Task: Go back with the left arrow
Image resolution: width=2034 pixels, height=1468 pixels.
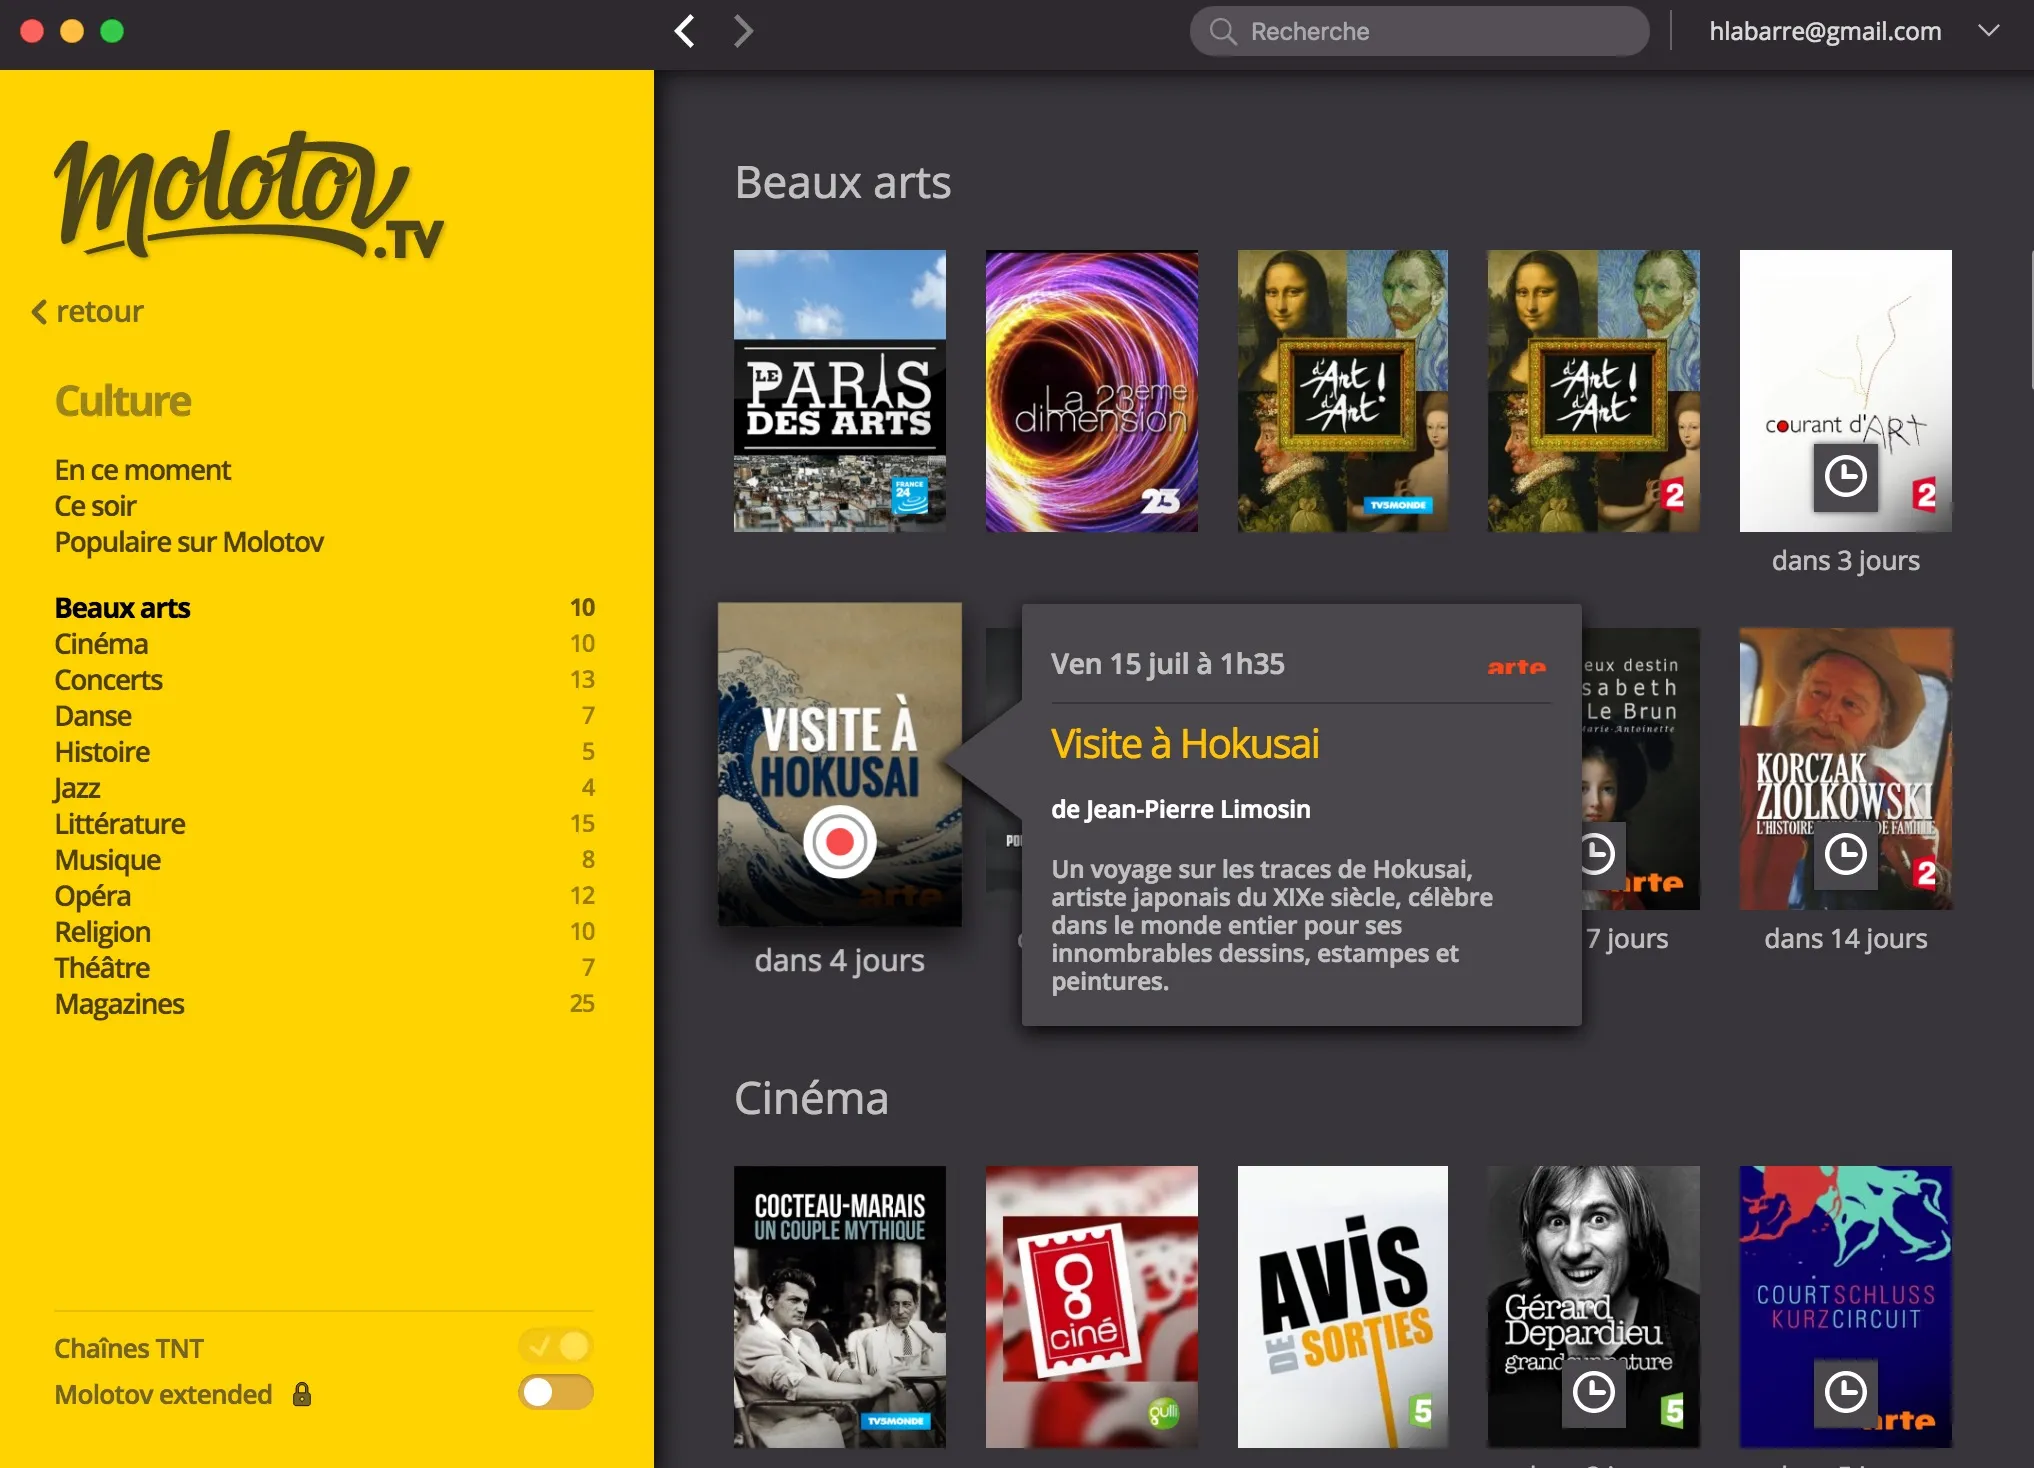Action: tap(685, 31)
